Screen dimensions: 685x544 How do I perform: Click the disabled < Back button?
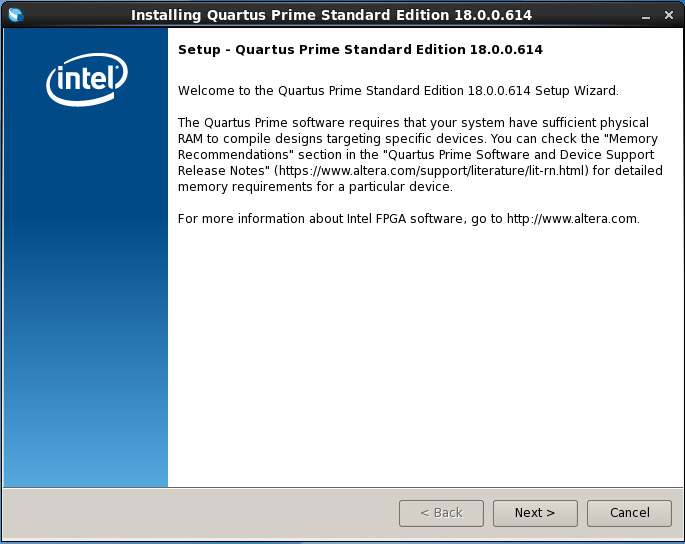[x=441, y=513]
